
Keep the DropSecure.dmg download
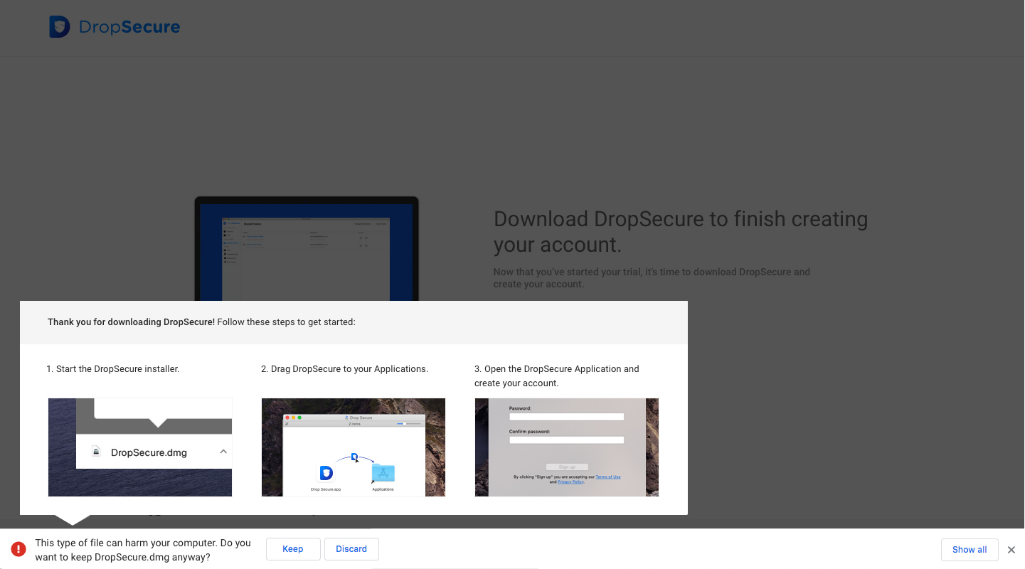pos(293,549)
